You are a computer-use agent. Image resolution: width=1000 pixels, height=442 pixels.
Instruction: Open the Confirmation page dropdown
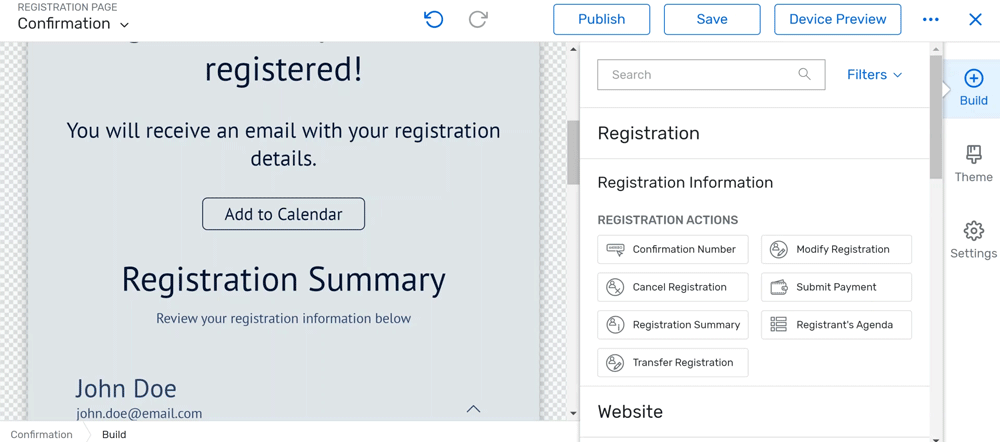point(74,24)
